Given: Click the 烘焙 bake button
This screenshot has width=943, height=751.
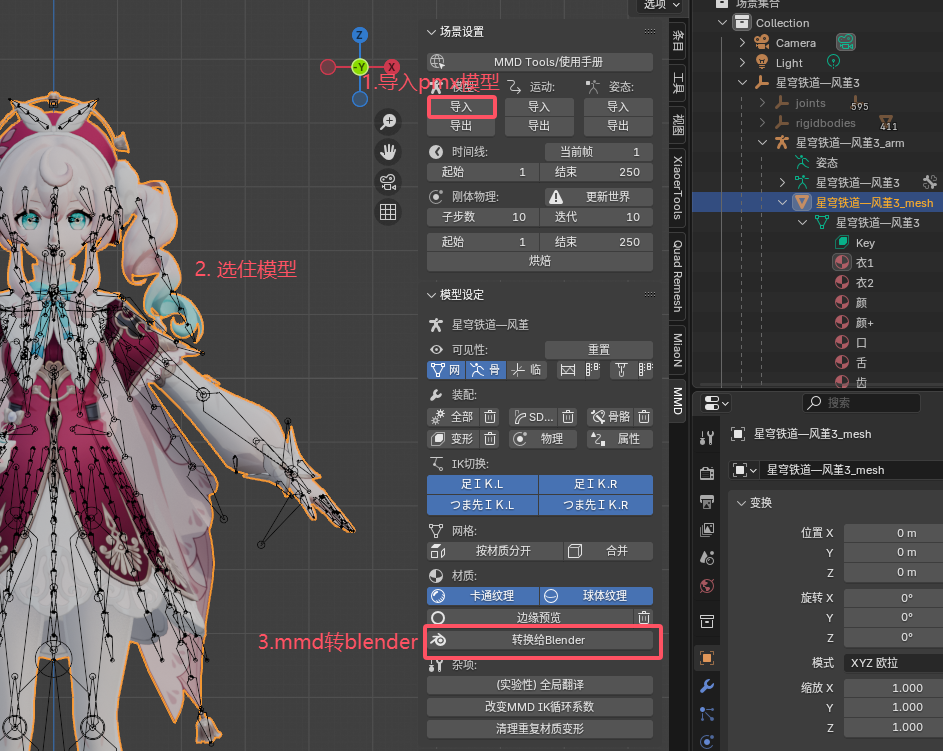Looking at the screenshot, I should click(540, 261).
